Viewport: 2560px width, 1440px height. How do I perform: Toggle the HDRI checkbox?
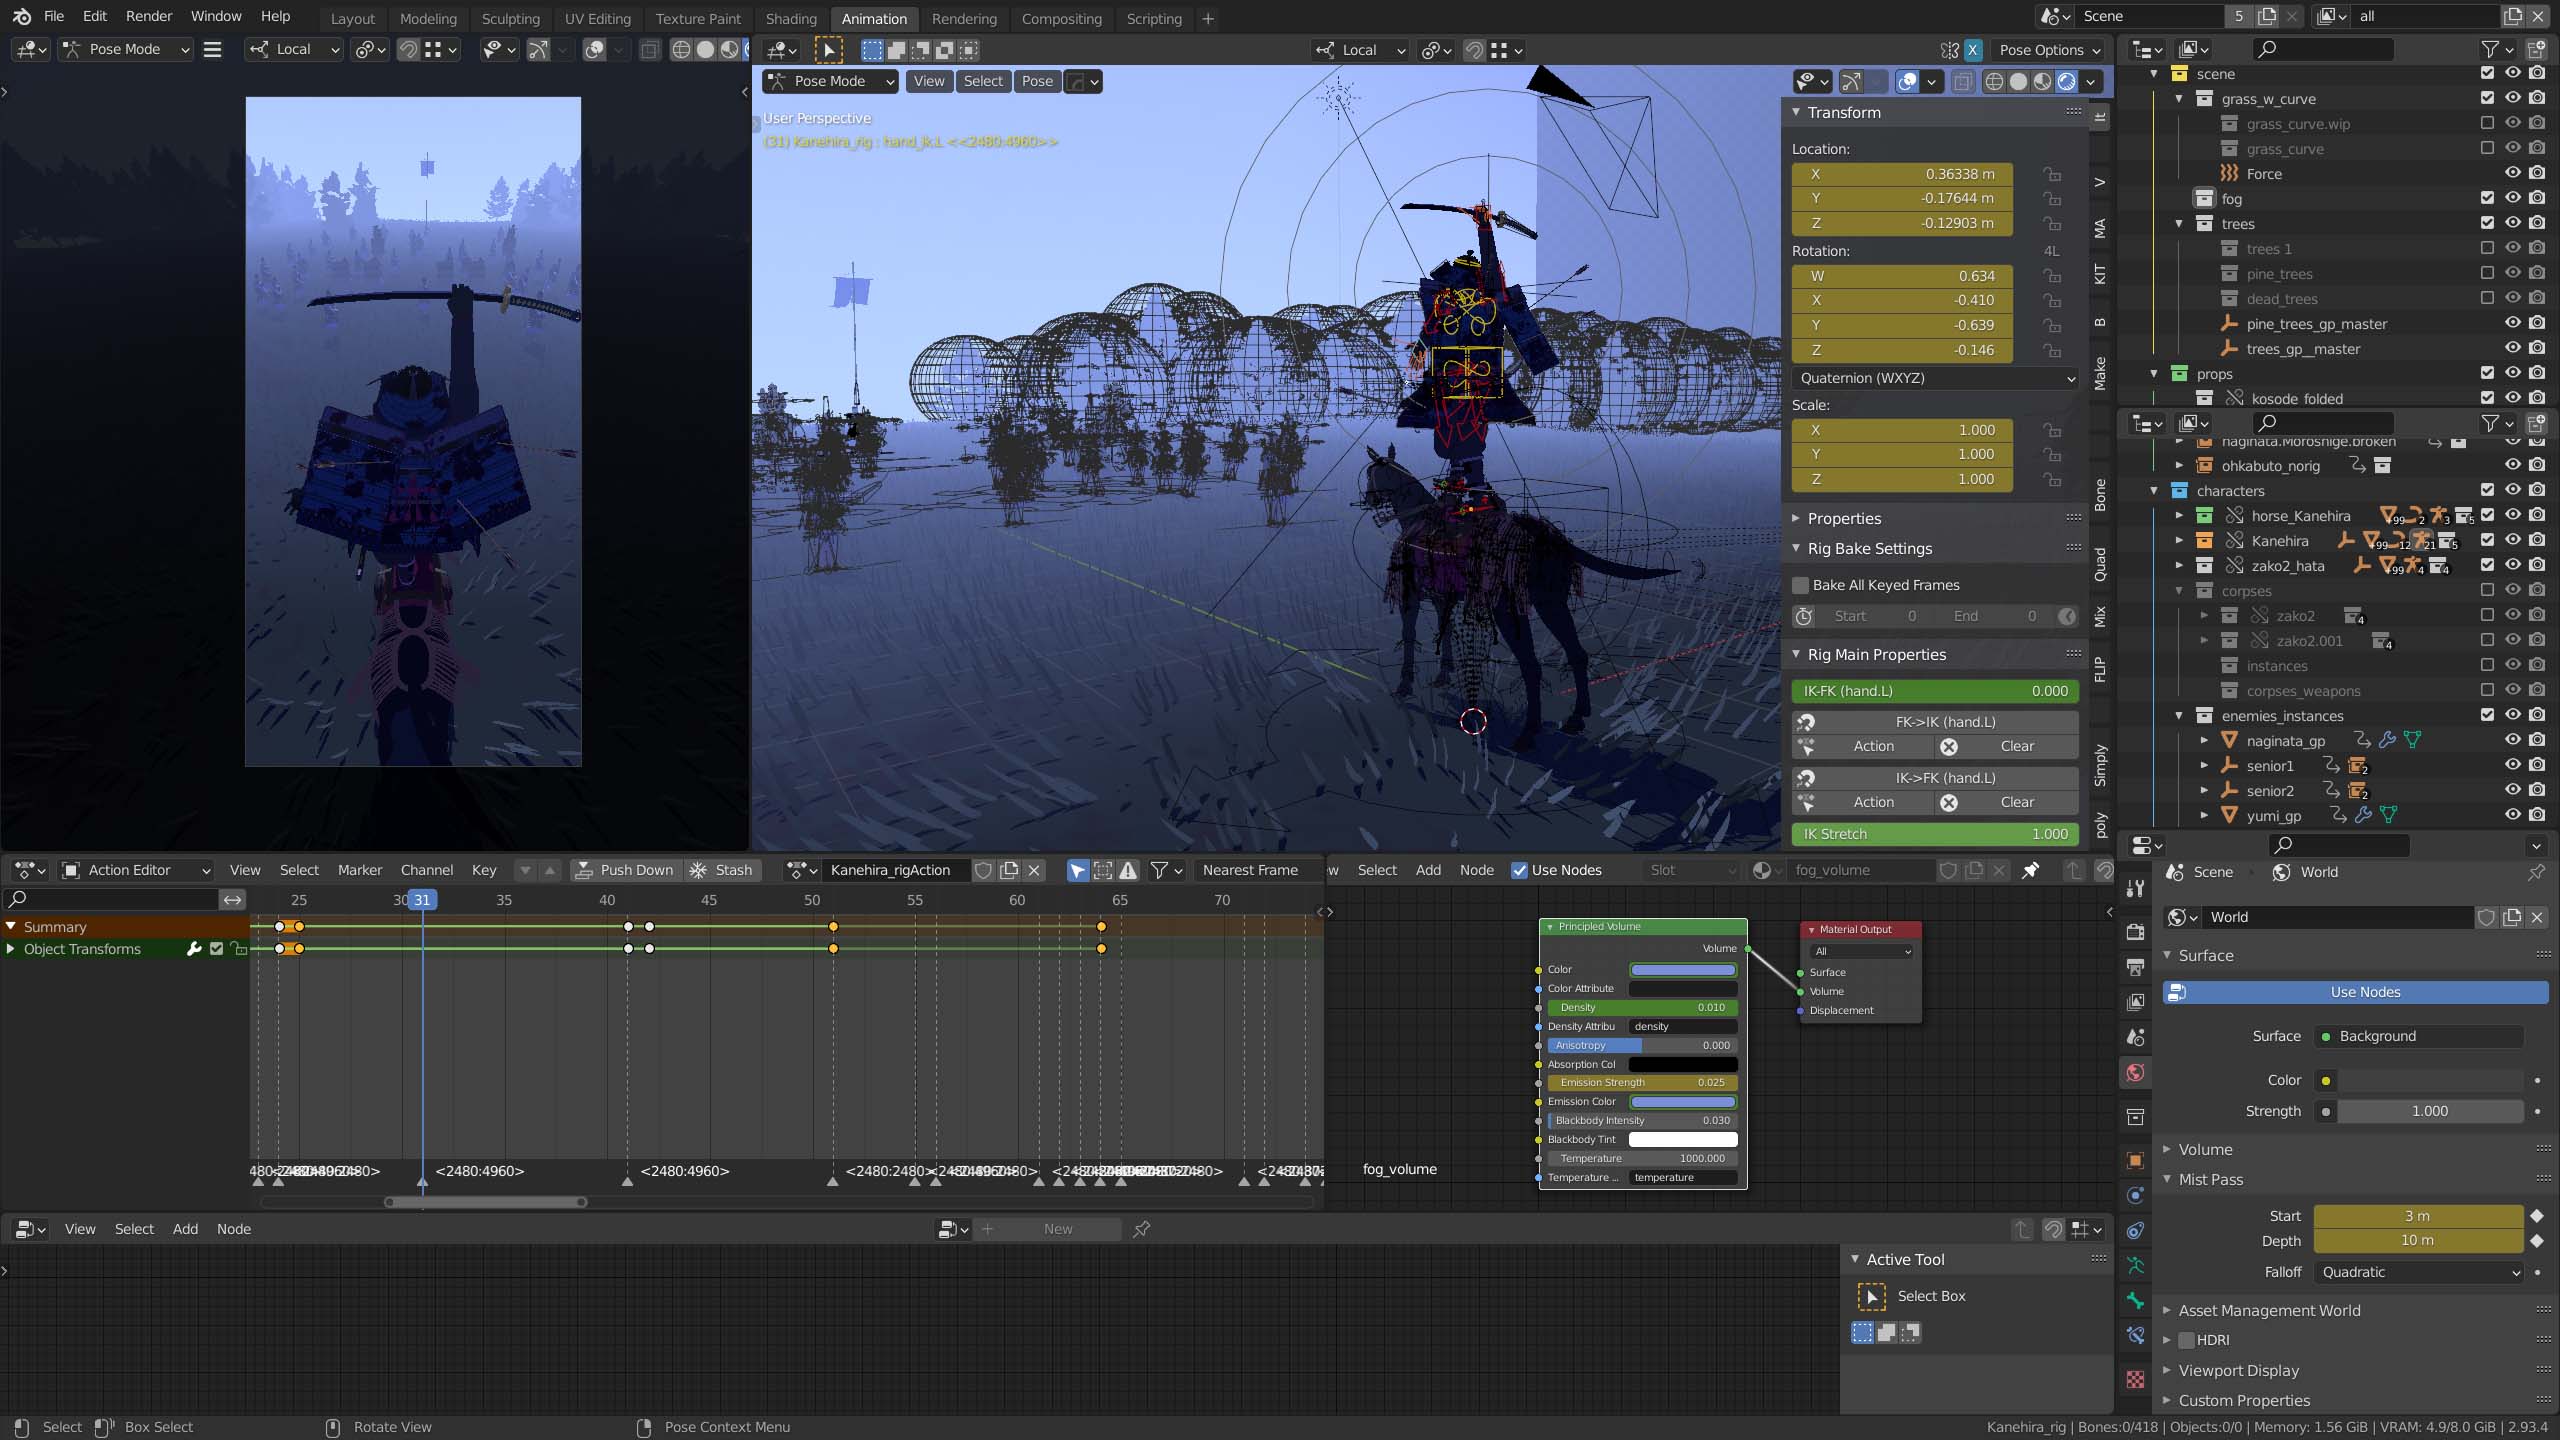click(x=2186, y=1340)
